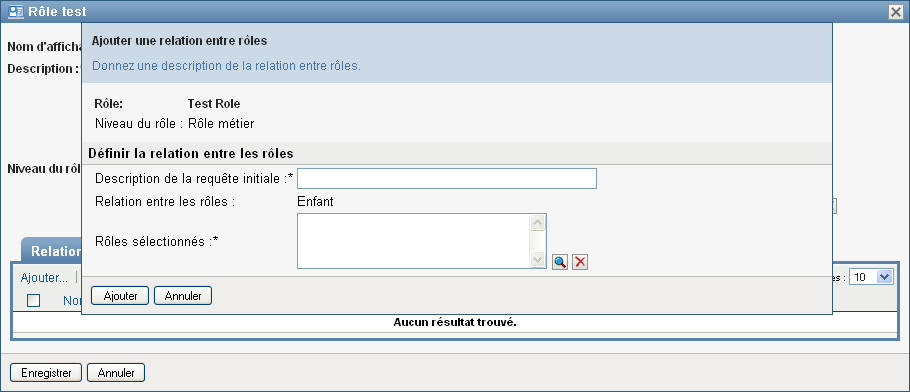
Task: Open the rows-per-page dropdown showing 10
Action: (x=871, y=277)
